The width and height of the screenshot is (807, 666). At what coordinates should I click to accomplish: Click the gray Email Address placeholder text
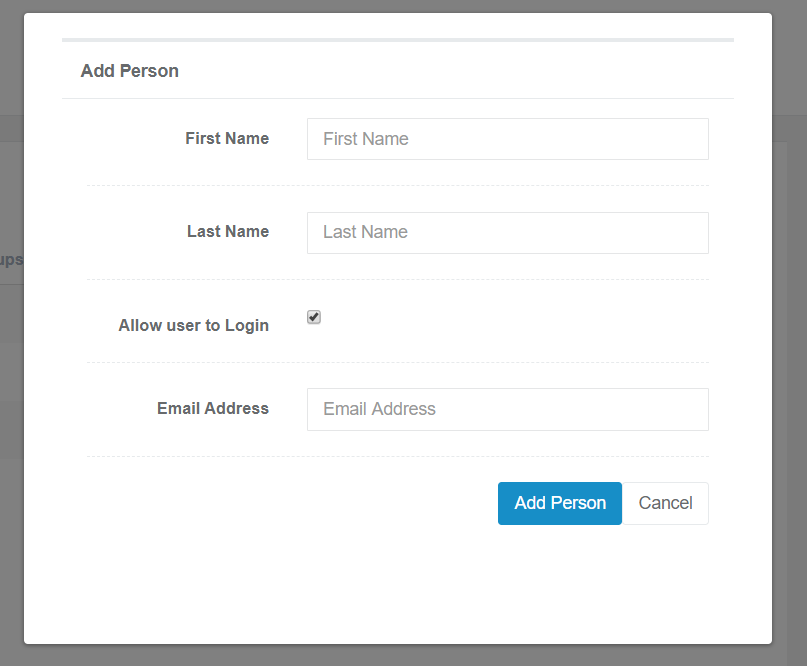379,409
